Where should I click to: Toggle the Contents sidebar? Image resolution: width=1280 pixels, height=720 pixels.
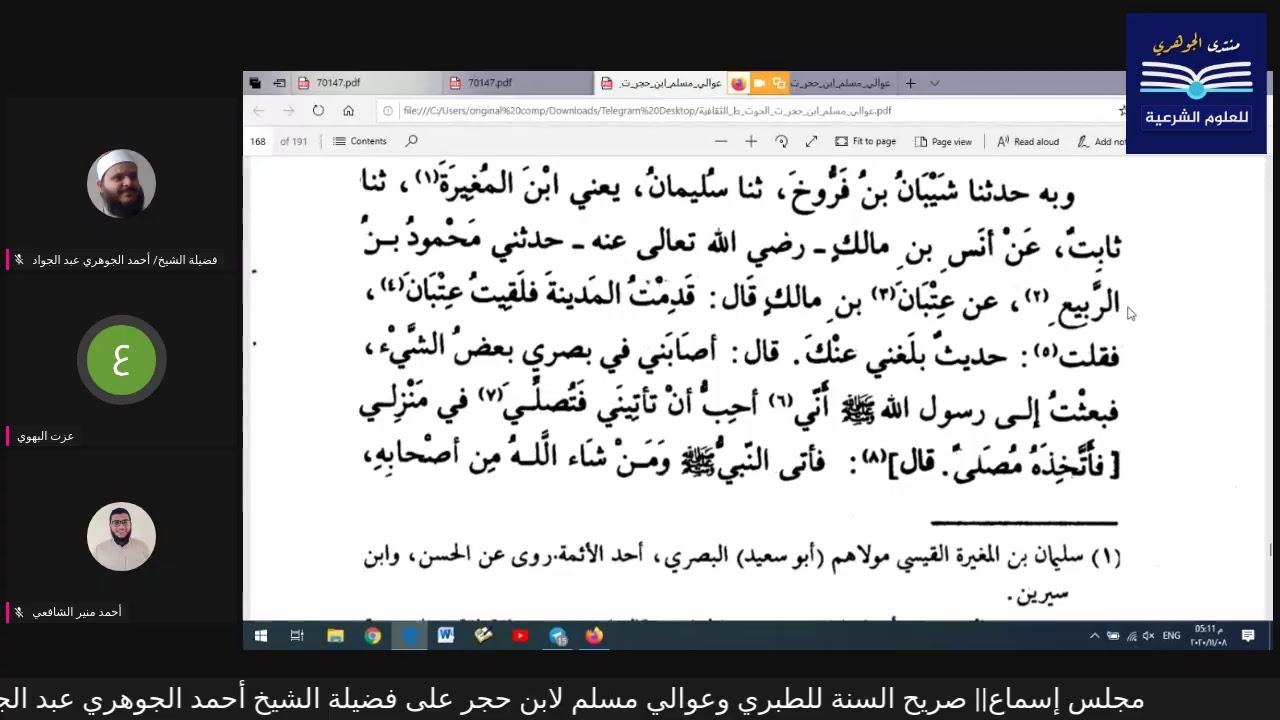(360, 141)
